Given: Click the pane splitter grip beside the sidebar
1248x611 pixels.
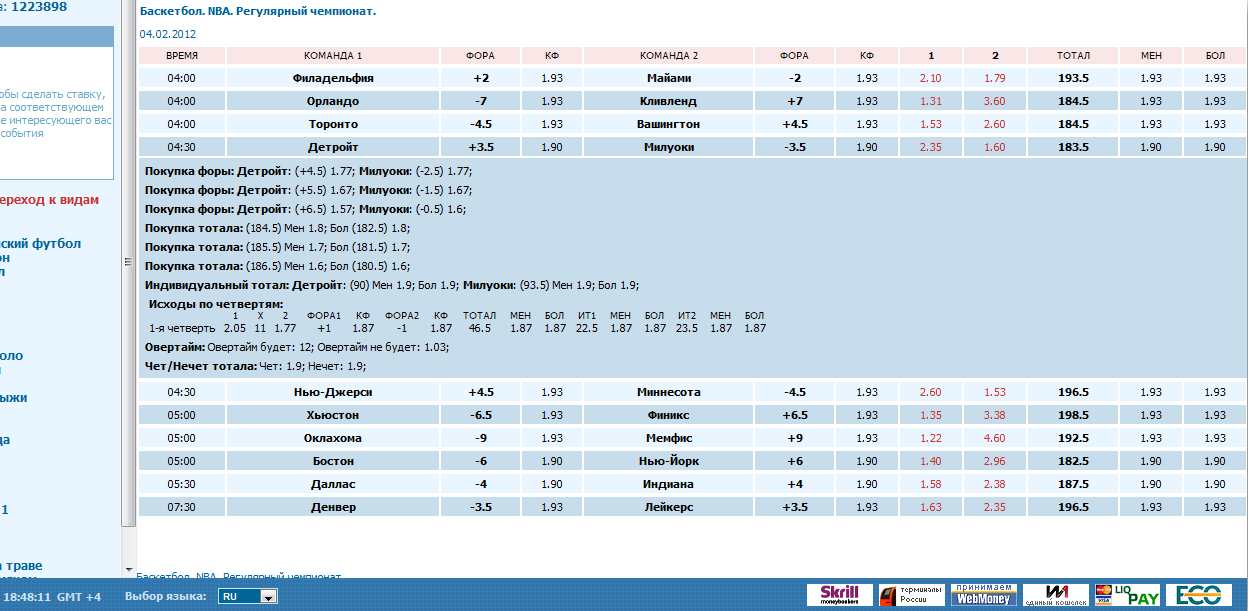Looking at the screenshot, I should 127,262.
